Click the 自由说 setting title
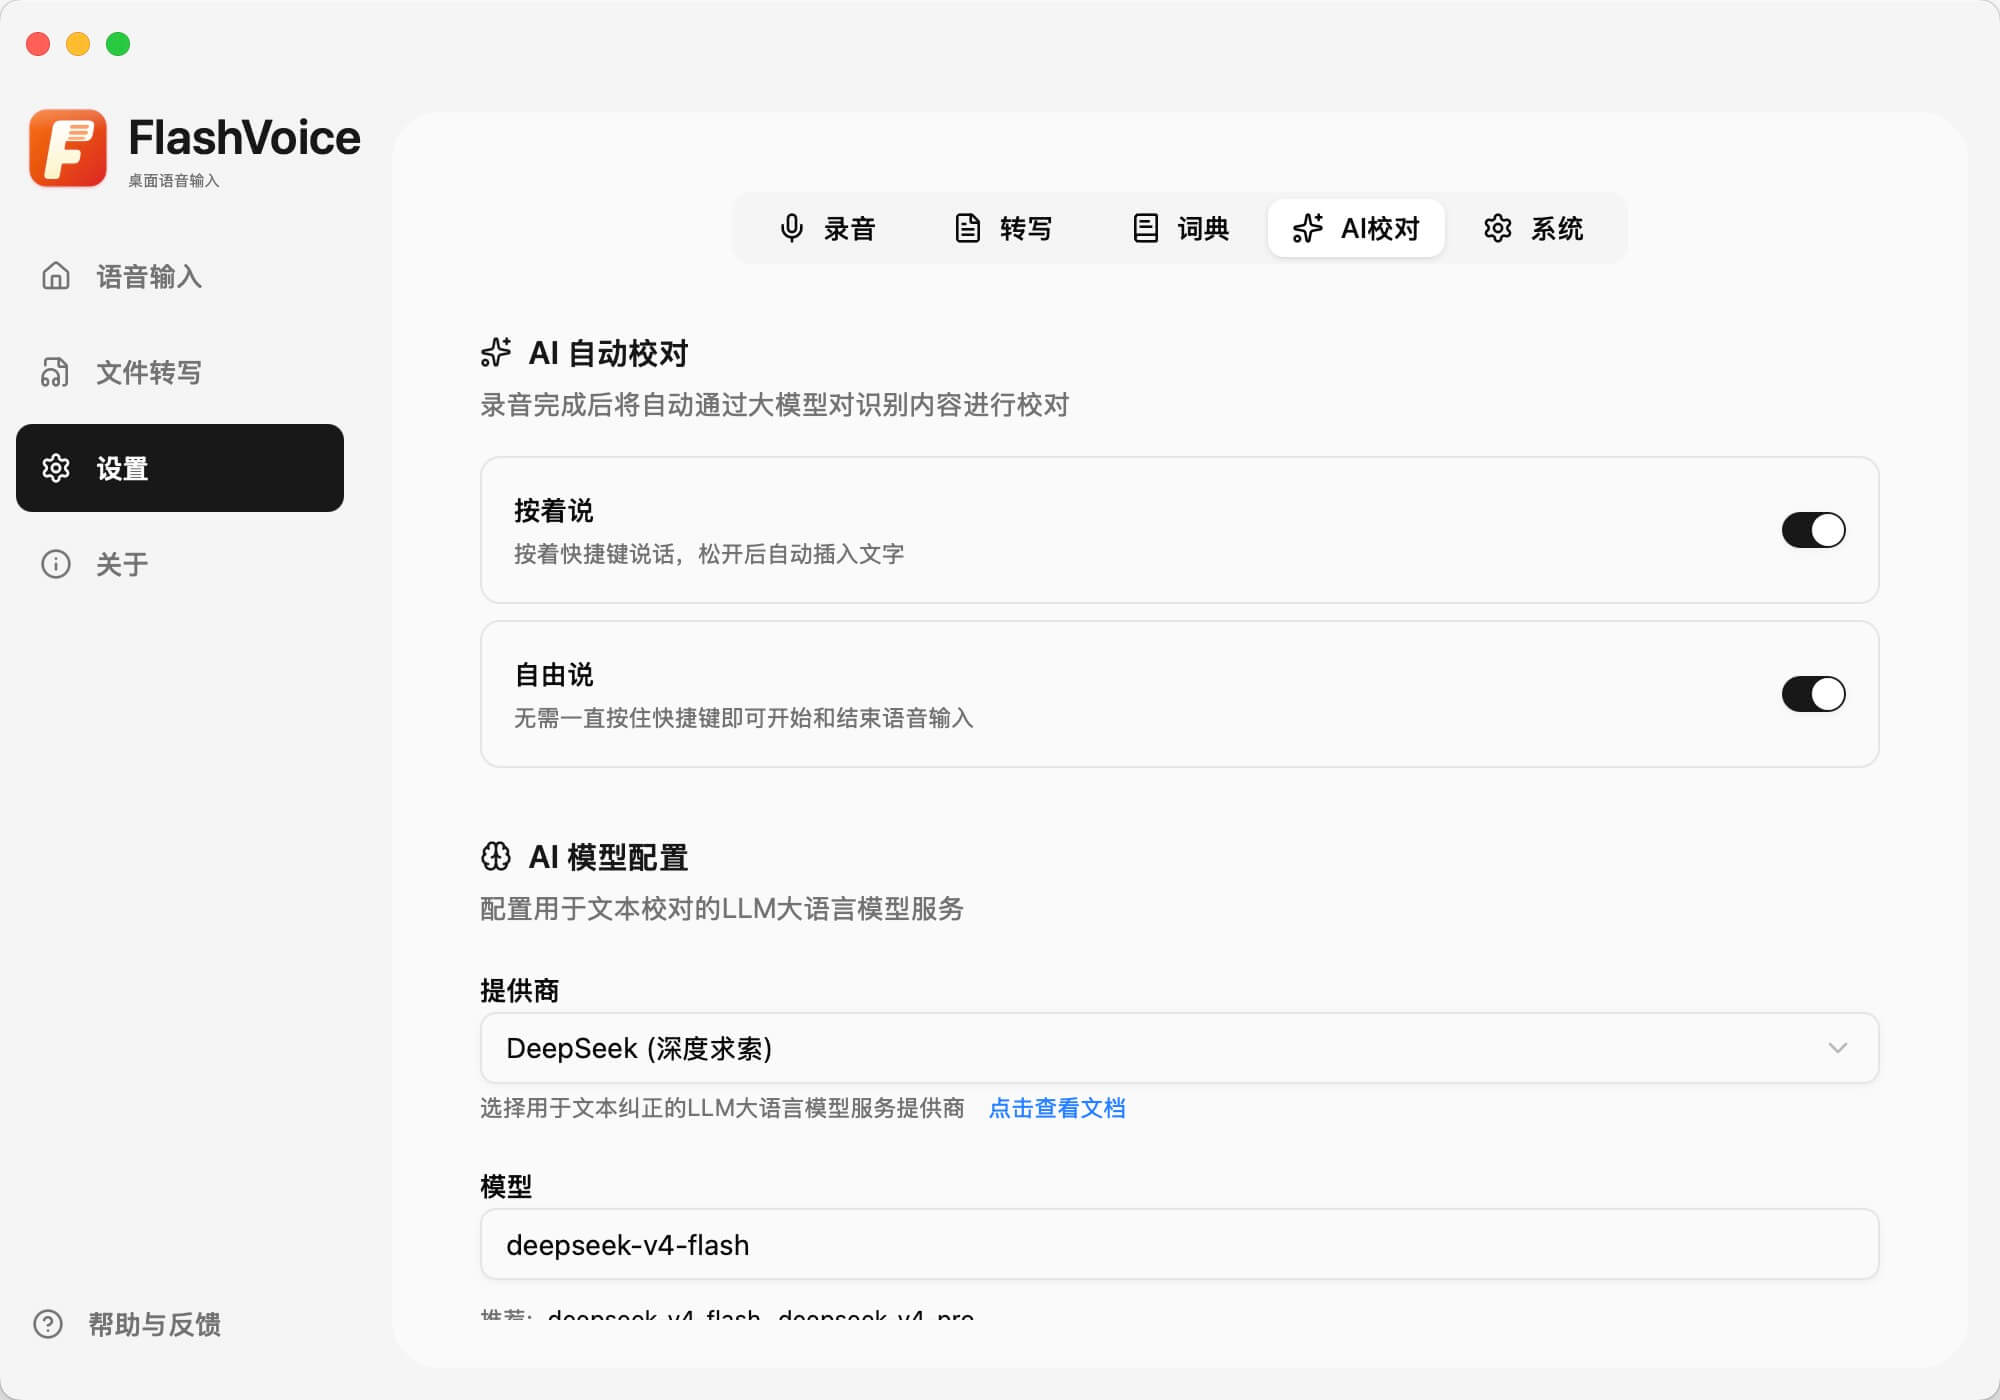2000x1400 pixels. (x=554, y=675)
